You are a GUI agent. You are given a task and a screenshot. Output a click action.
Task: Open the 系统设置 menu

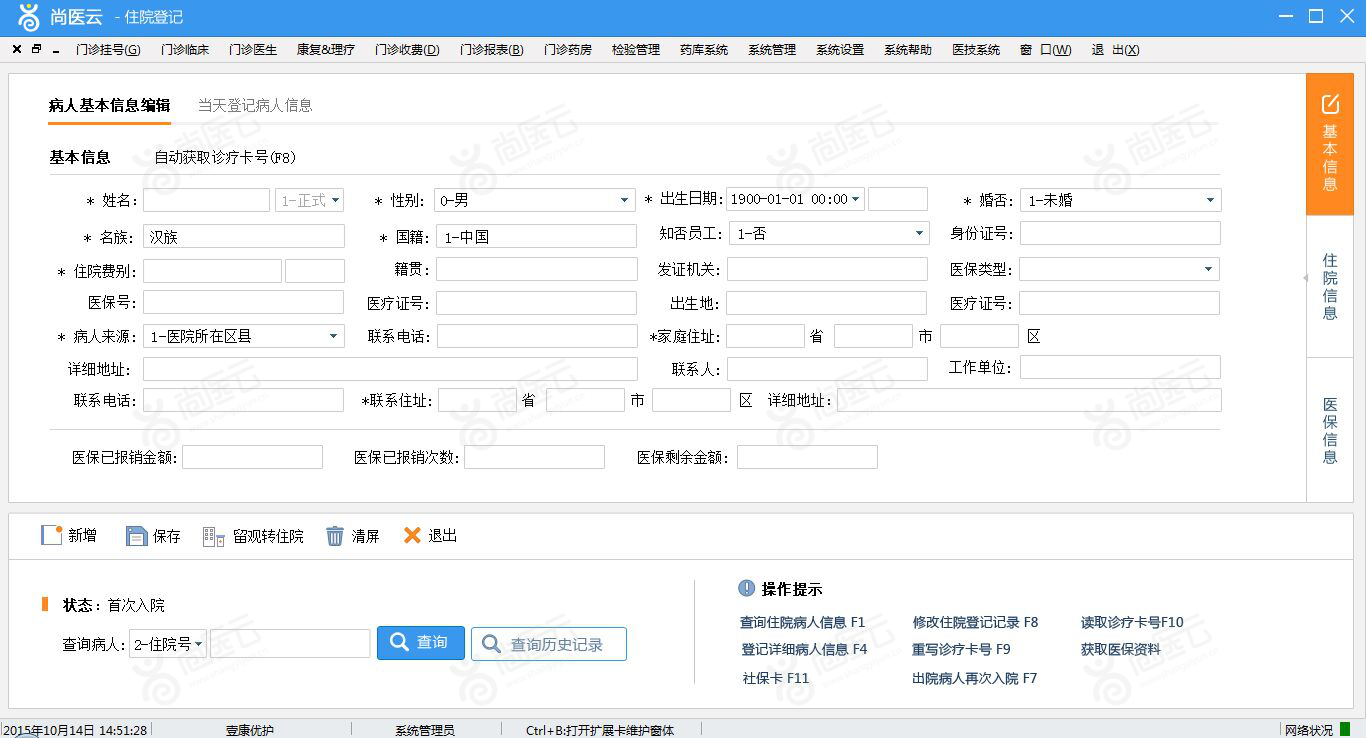click(840, 50)
